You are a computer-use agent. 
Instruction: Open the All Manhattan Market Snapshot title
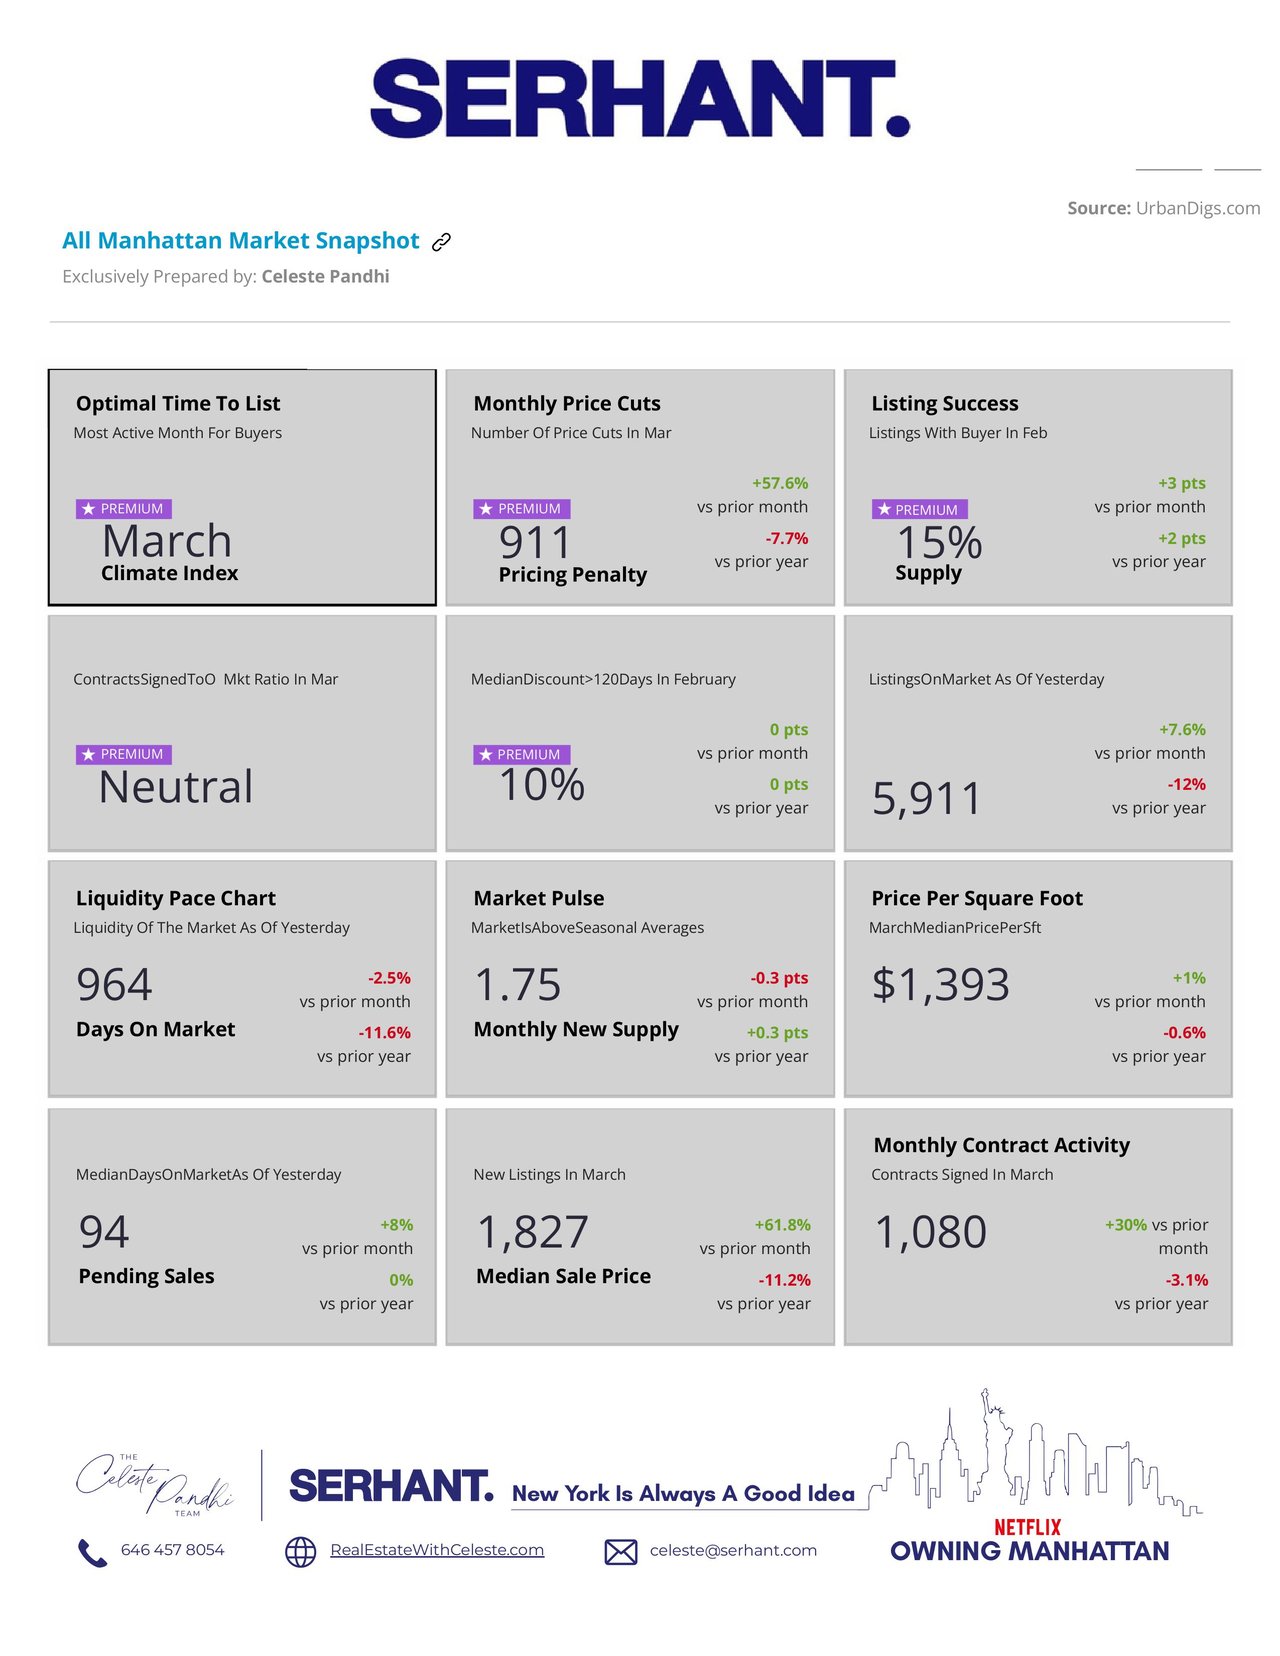241,241
